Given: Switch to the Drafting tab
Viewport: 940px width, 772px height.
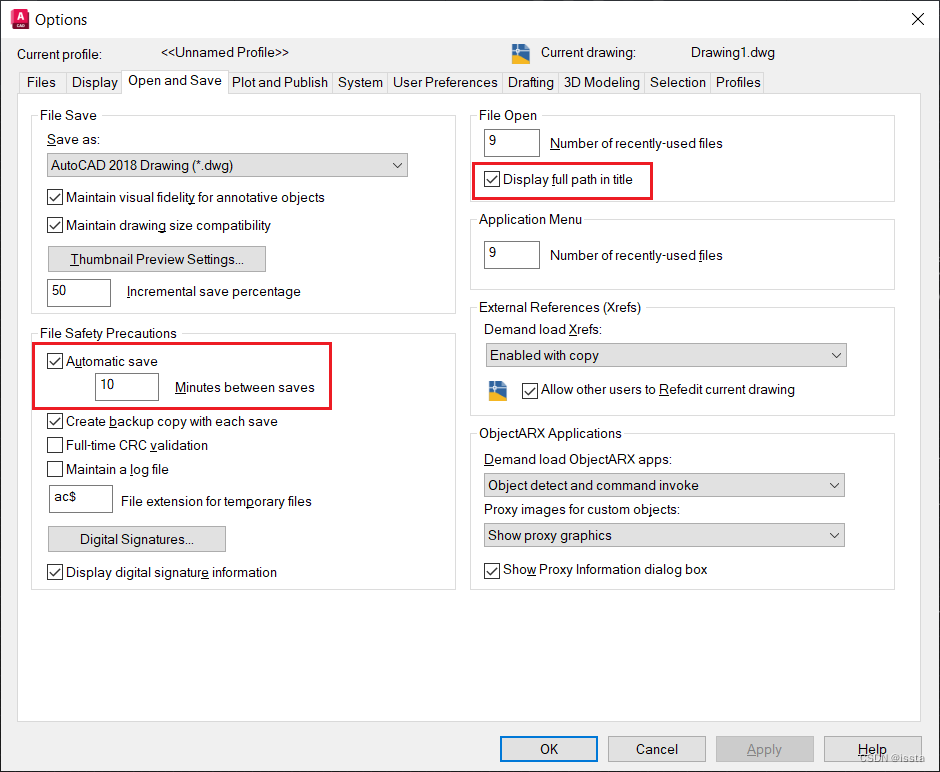Looking at the screenshot, I should coord(531,83).
